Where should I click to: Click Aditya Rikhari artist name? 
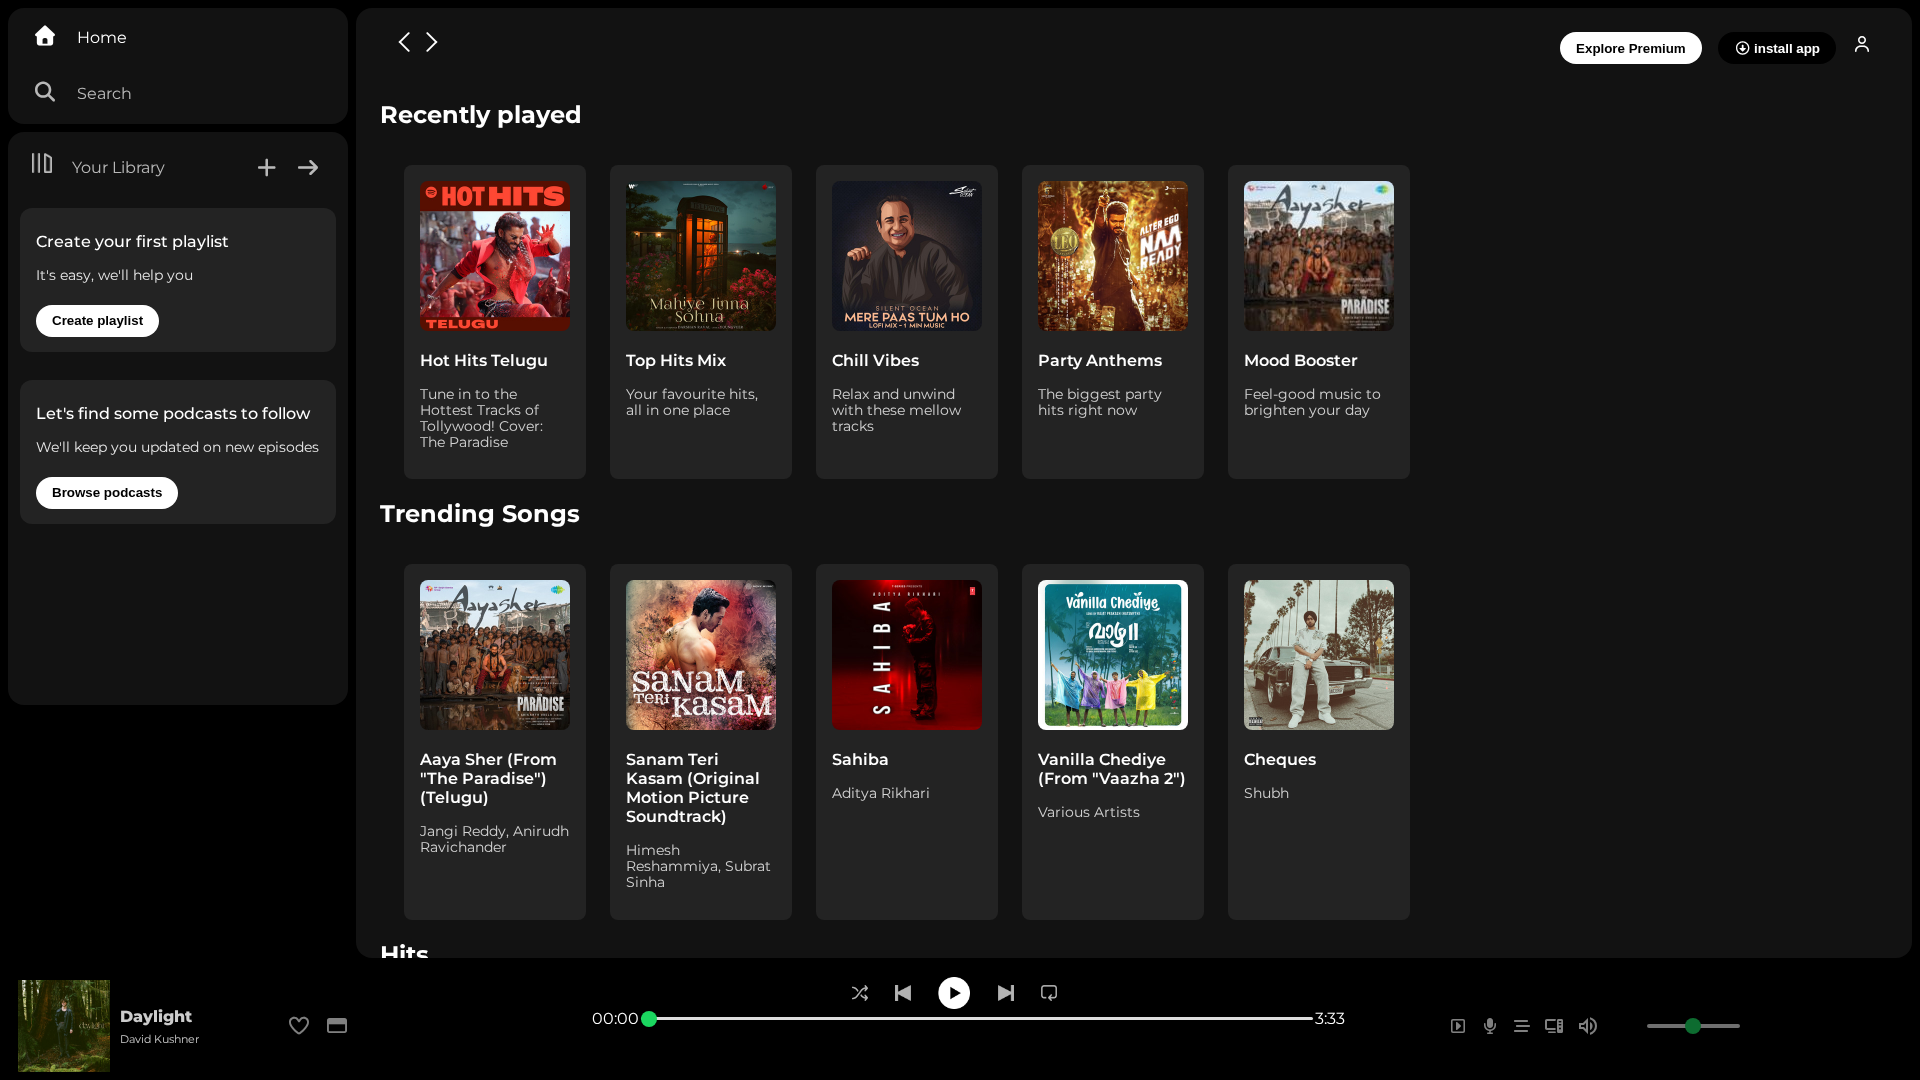point(881,794)
